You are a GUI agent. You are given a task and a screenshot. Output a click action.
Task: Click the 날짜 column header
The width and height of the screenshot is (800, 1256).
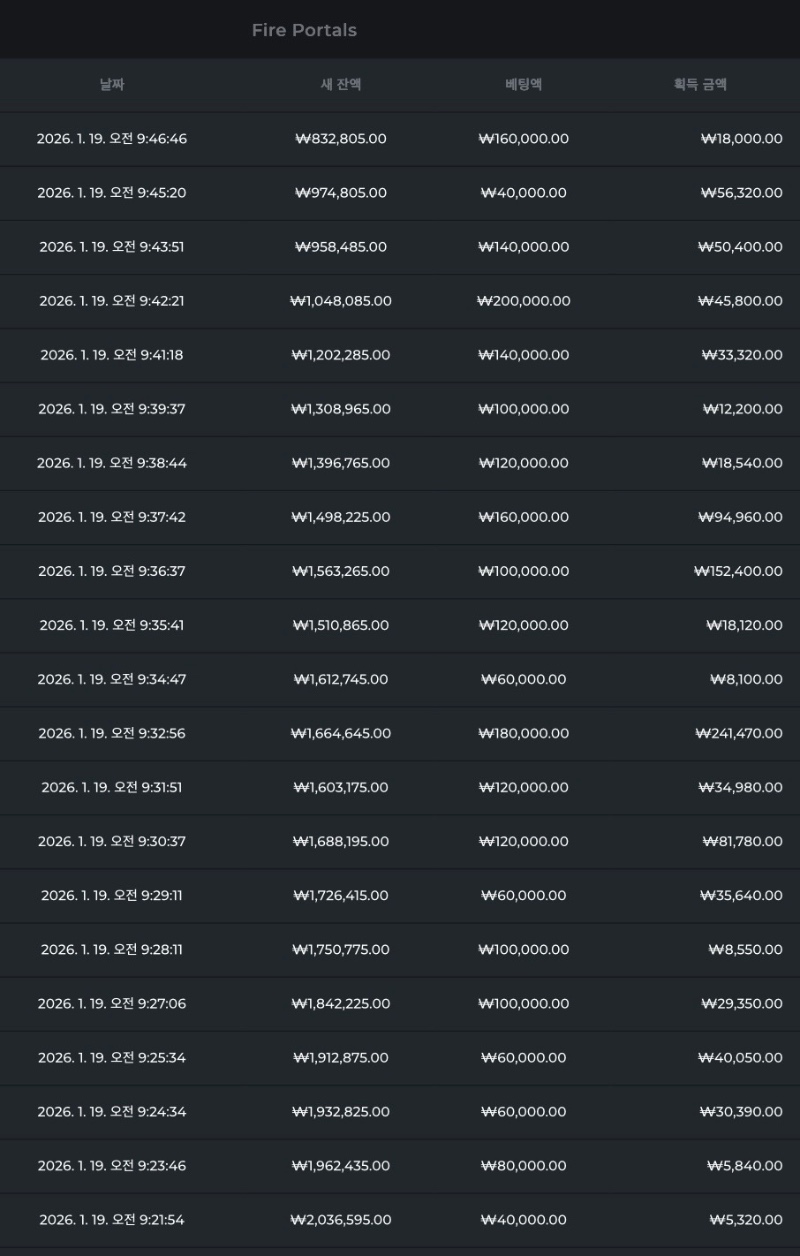(111, 85)
